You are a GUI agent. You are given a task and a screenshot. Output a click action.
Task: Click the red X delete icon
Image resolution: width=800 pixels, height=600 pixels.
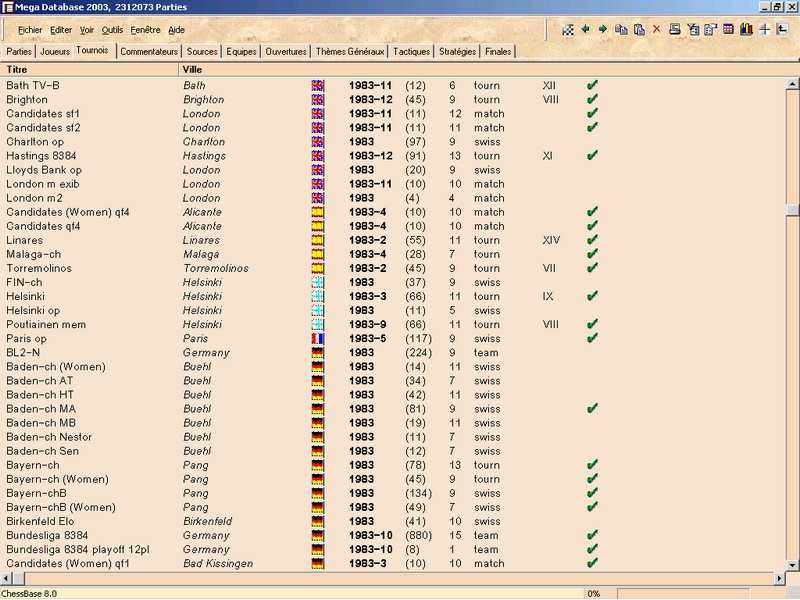(656, 29)
